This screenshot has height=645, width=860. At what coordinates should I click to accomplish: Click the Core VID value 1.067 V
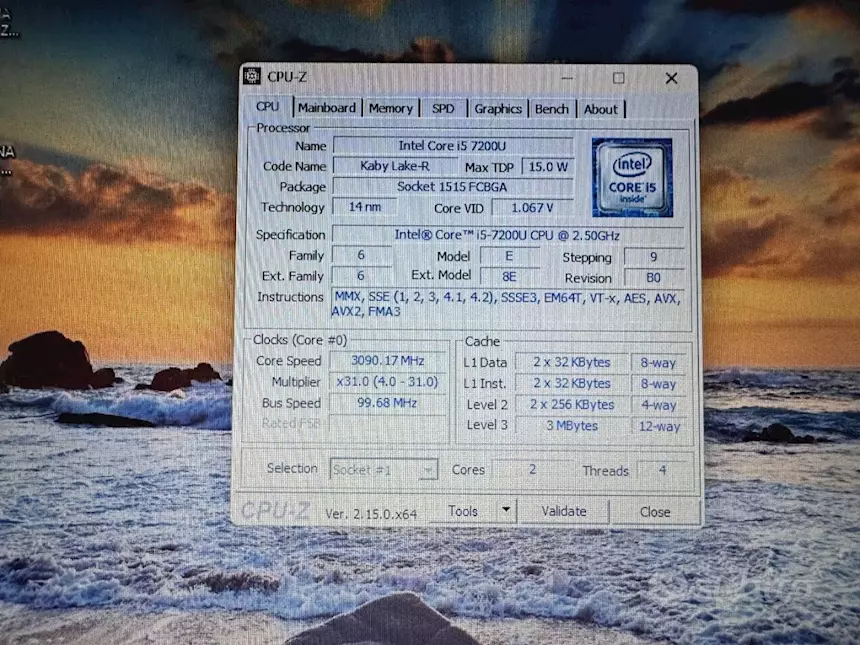533,208
